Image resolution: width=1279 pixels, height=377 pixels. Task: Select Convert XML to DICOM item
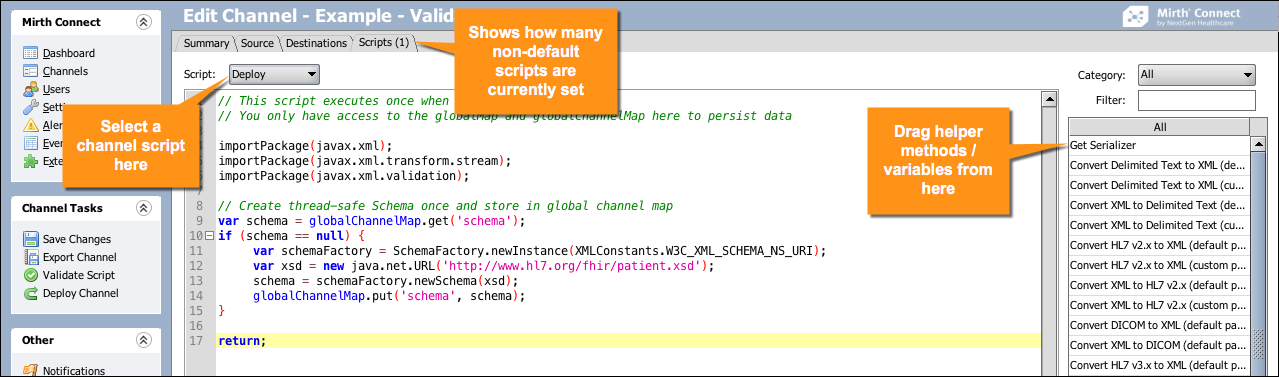(1159, 345)
